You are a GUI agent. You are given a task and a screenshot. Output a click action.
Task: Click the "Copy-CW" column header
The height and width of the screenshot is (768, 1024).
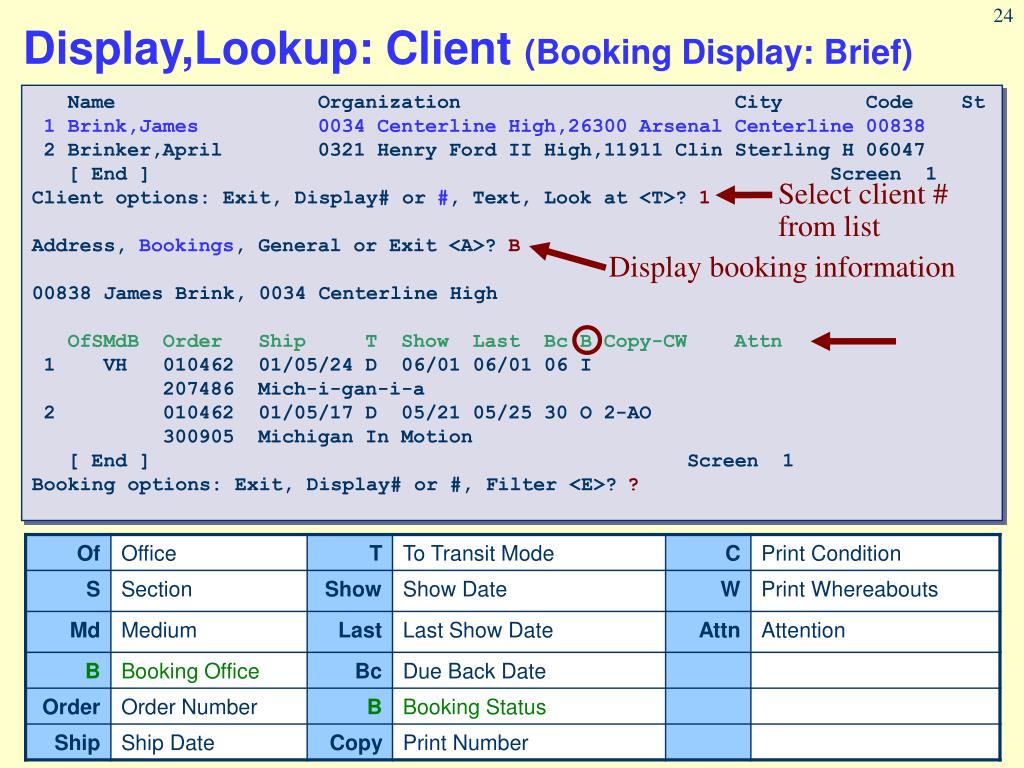tap(645, 342)
